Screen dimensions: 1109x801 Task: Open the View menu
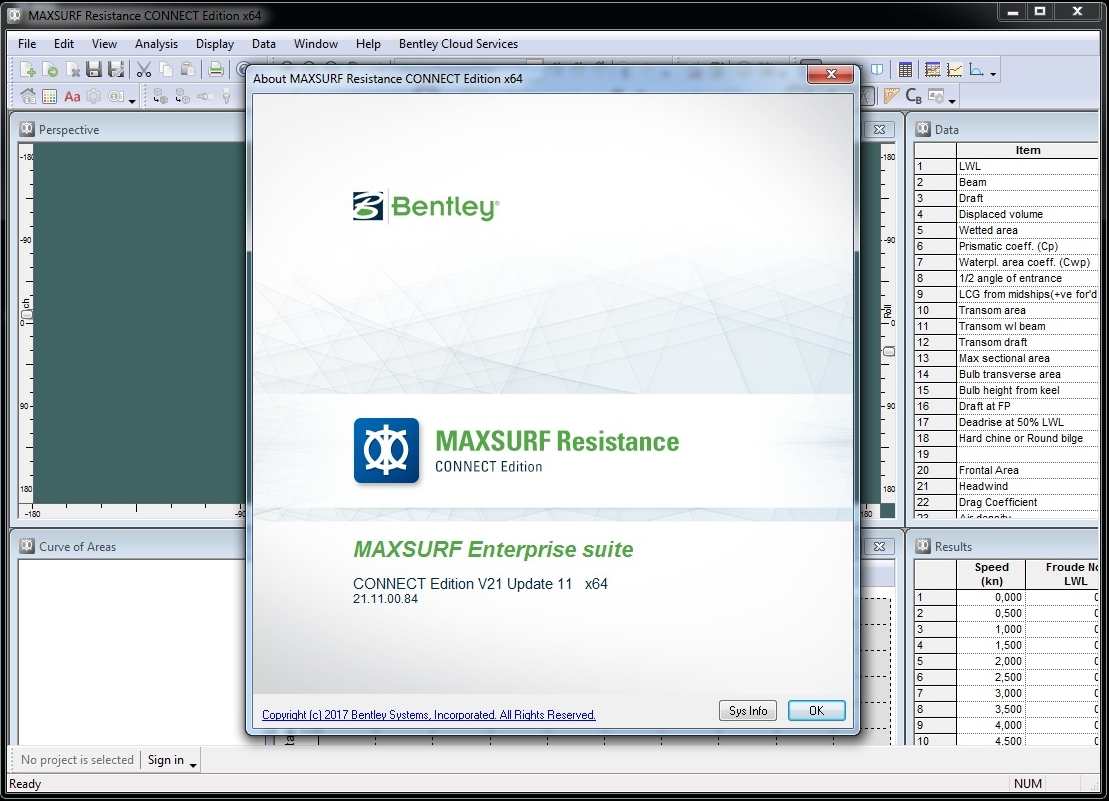click(x=104, y=44)
